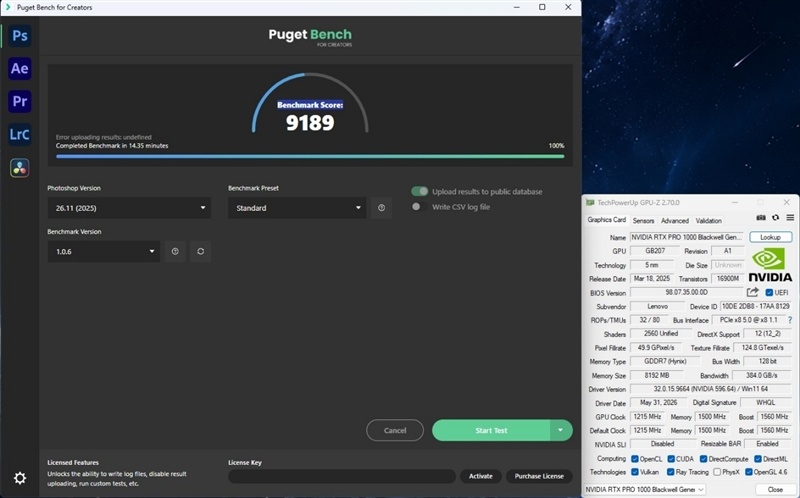The image size is (800, 498).
Task: Open the Photoshop Version dropdown
Action: (x=129, y=208)
